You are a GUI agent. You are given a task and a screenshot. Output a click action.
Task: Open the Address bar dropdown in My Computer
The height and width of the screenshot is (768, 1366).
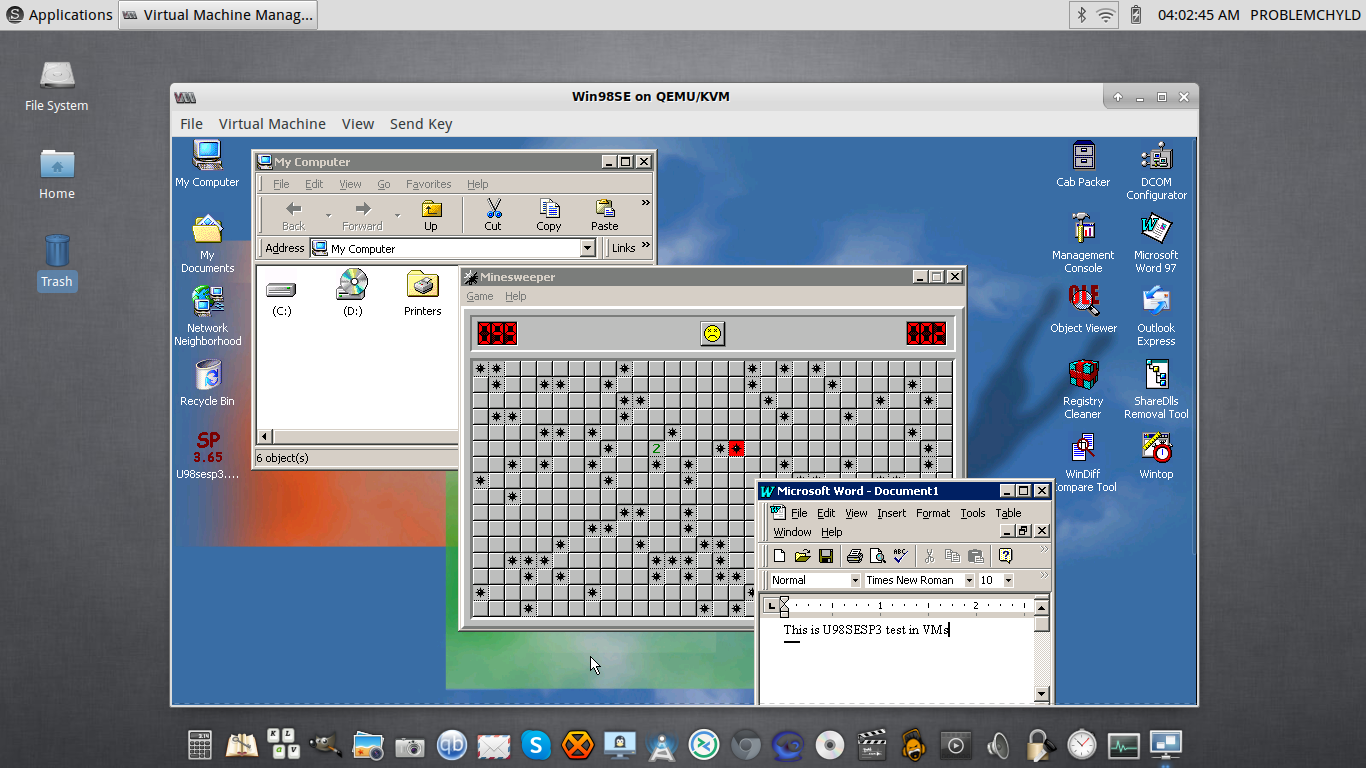pos(588,248)
